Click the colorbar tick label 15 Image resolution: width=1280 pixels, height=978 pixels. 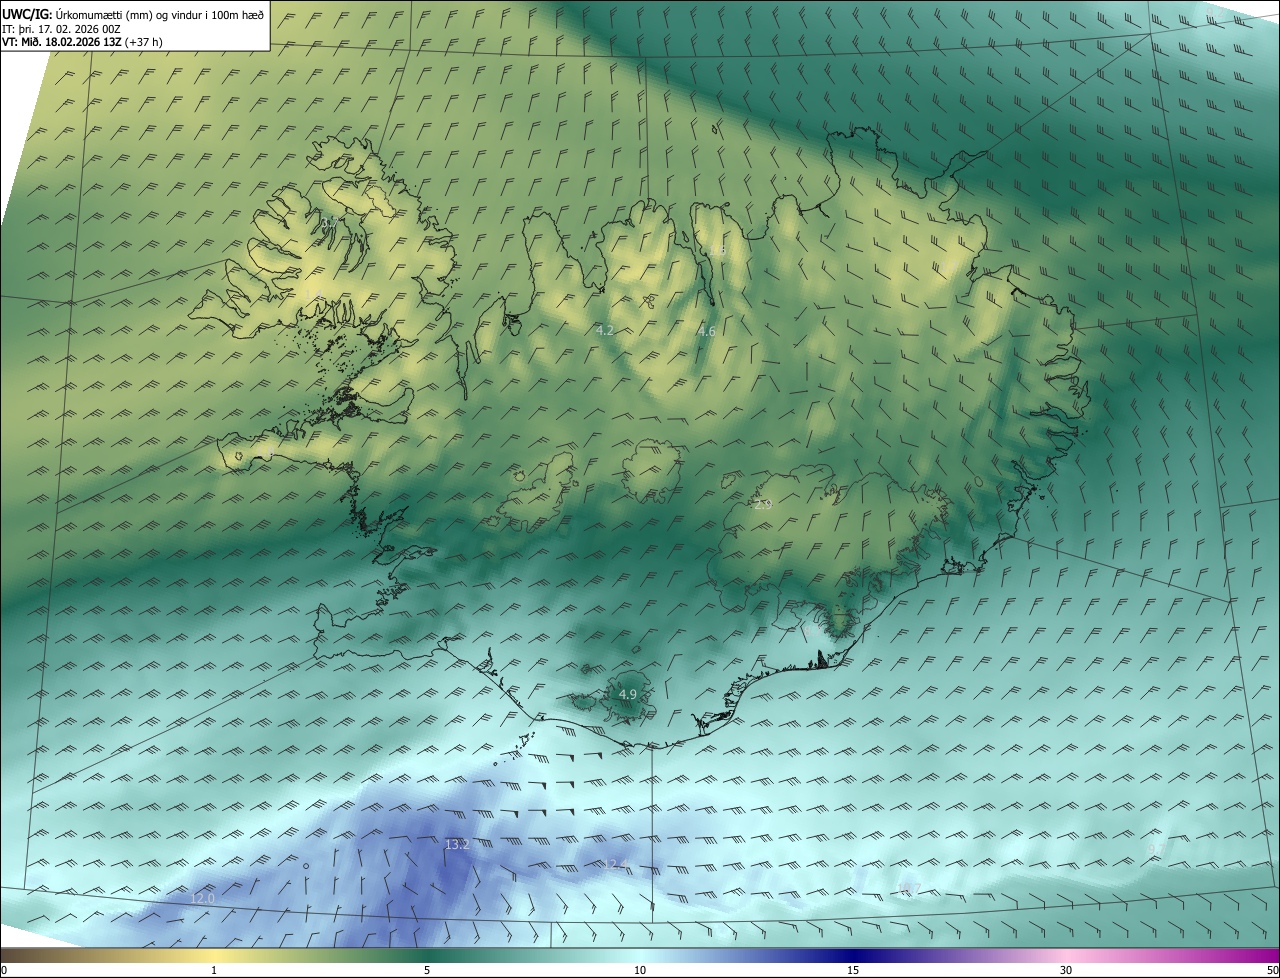[853, 970]
